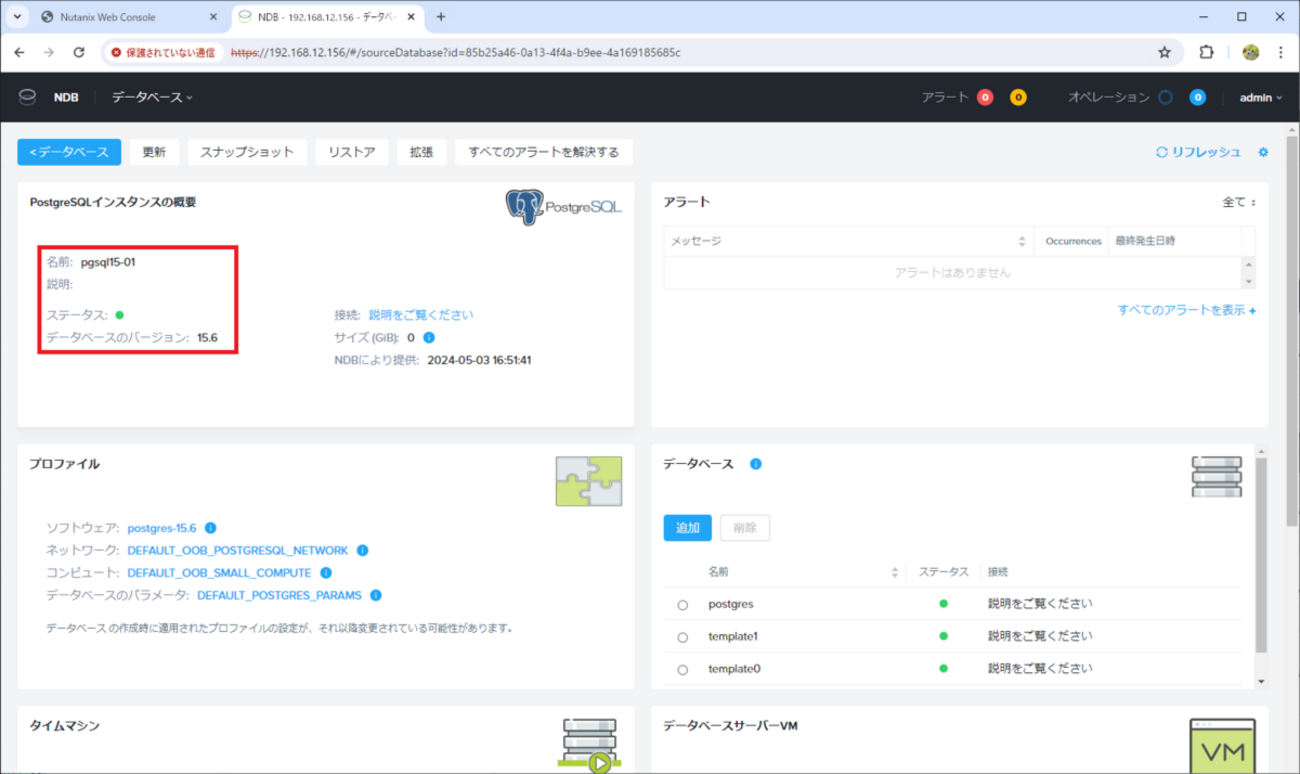Click the スナップショット button
The height and width of the screenshot is (774, 1300).
[x=247, y=152]
